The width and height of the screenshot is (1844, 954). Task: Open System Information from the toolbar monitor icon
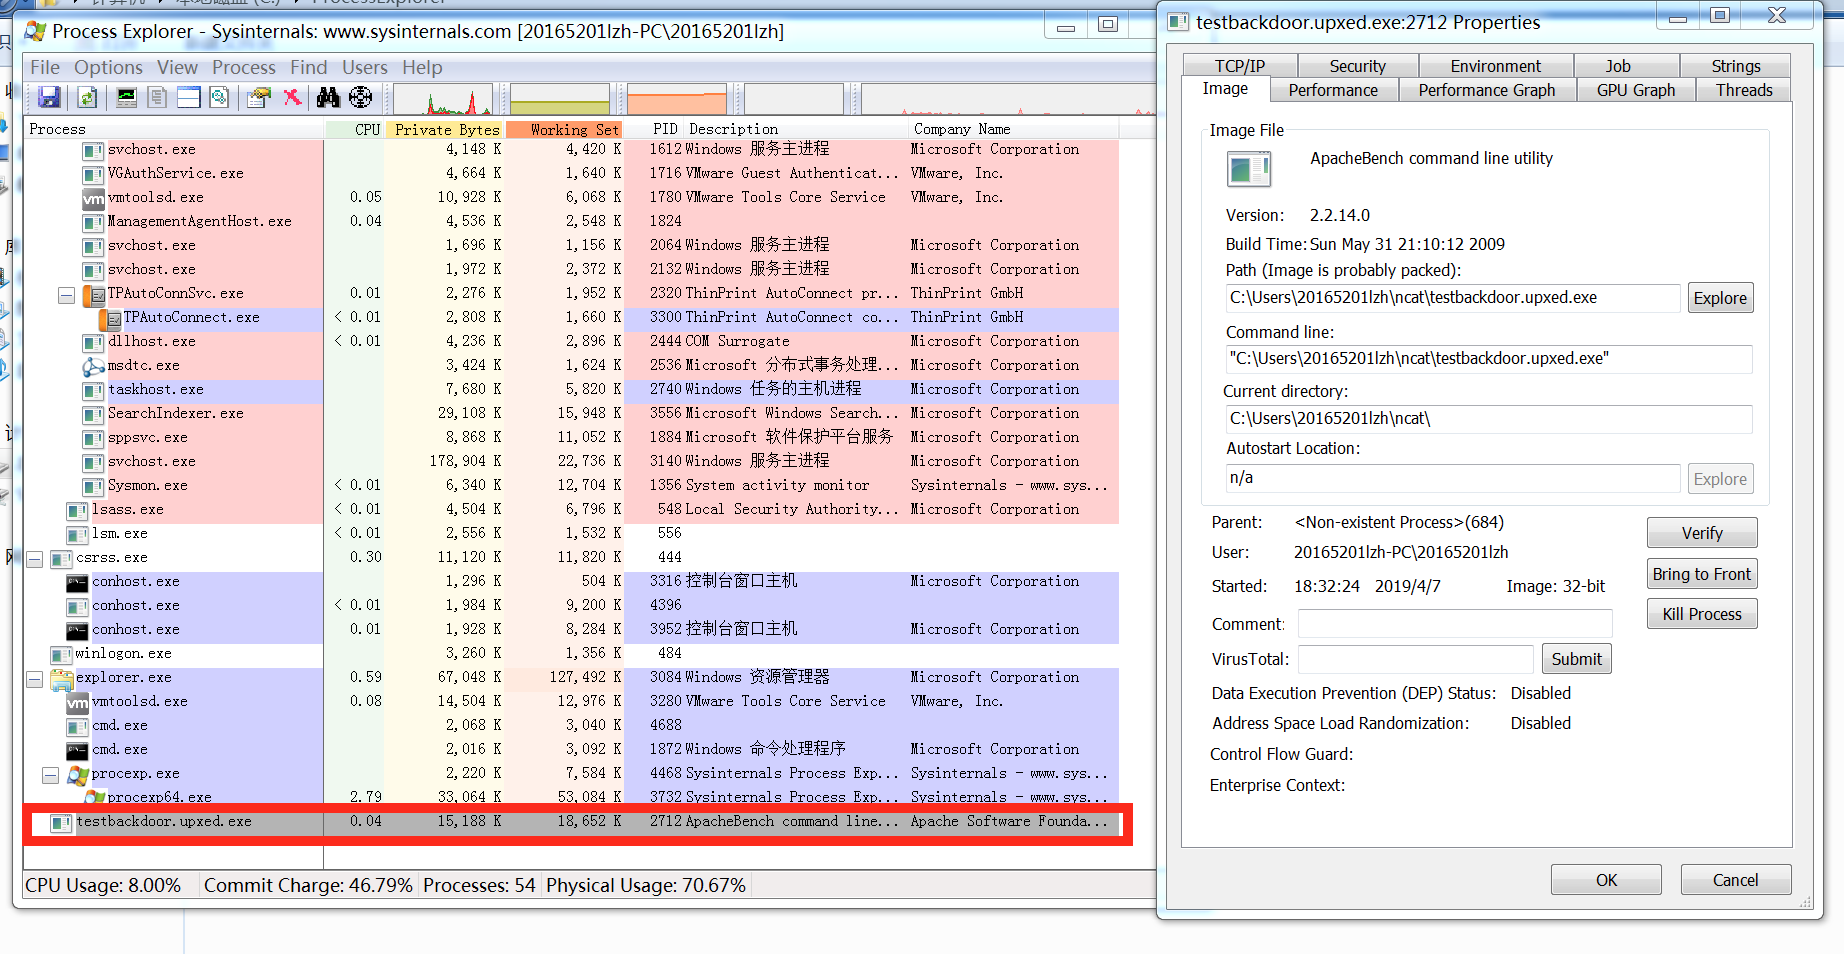point(127,97)
